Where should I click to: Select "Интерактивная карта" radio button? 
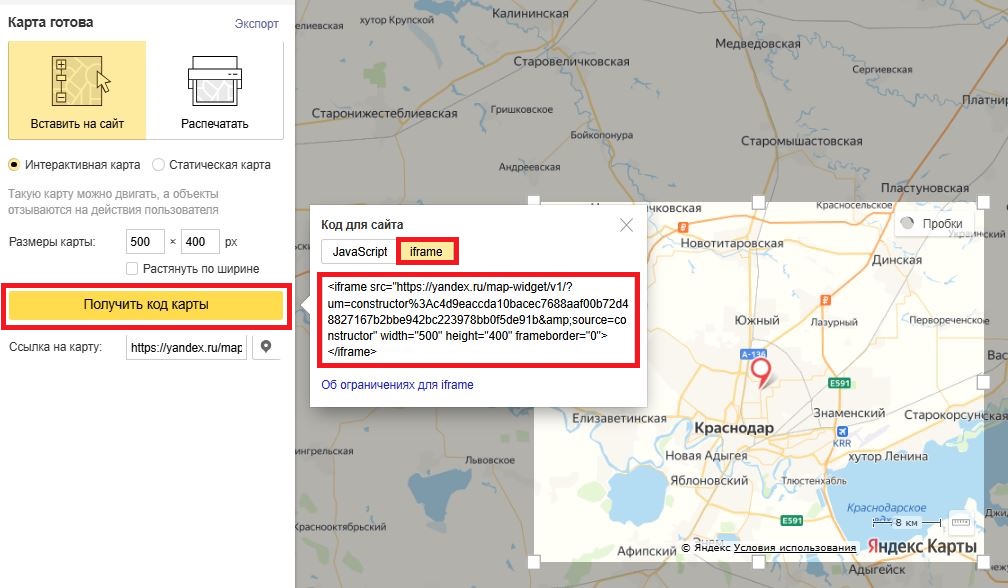point(14,165)
